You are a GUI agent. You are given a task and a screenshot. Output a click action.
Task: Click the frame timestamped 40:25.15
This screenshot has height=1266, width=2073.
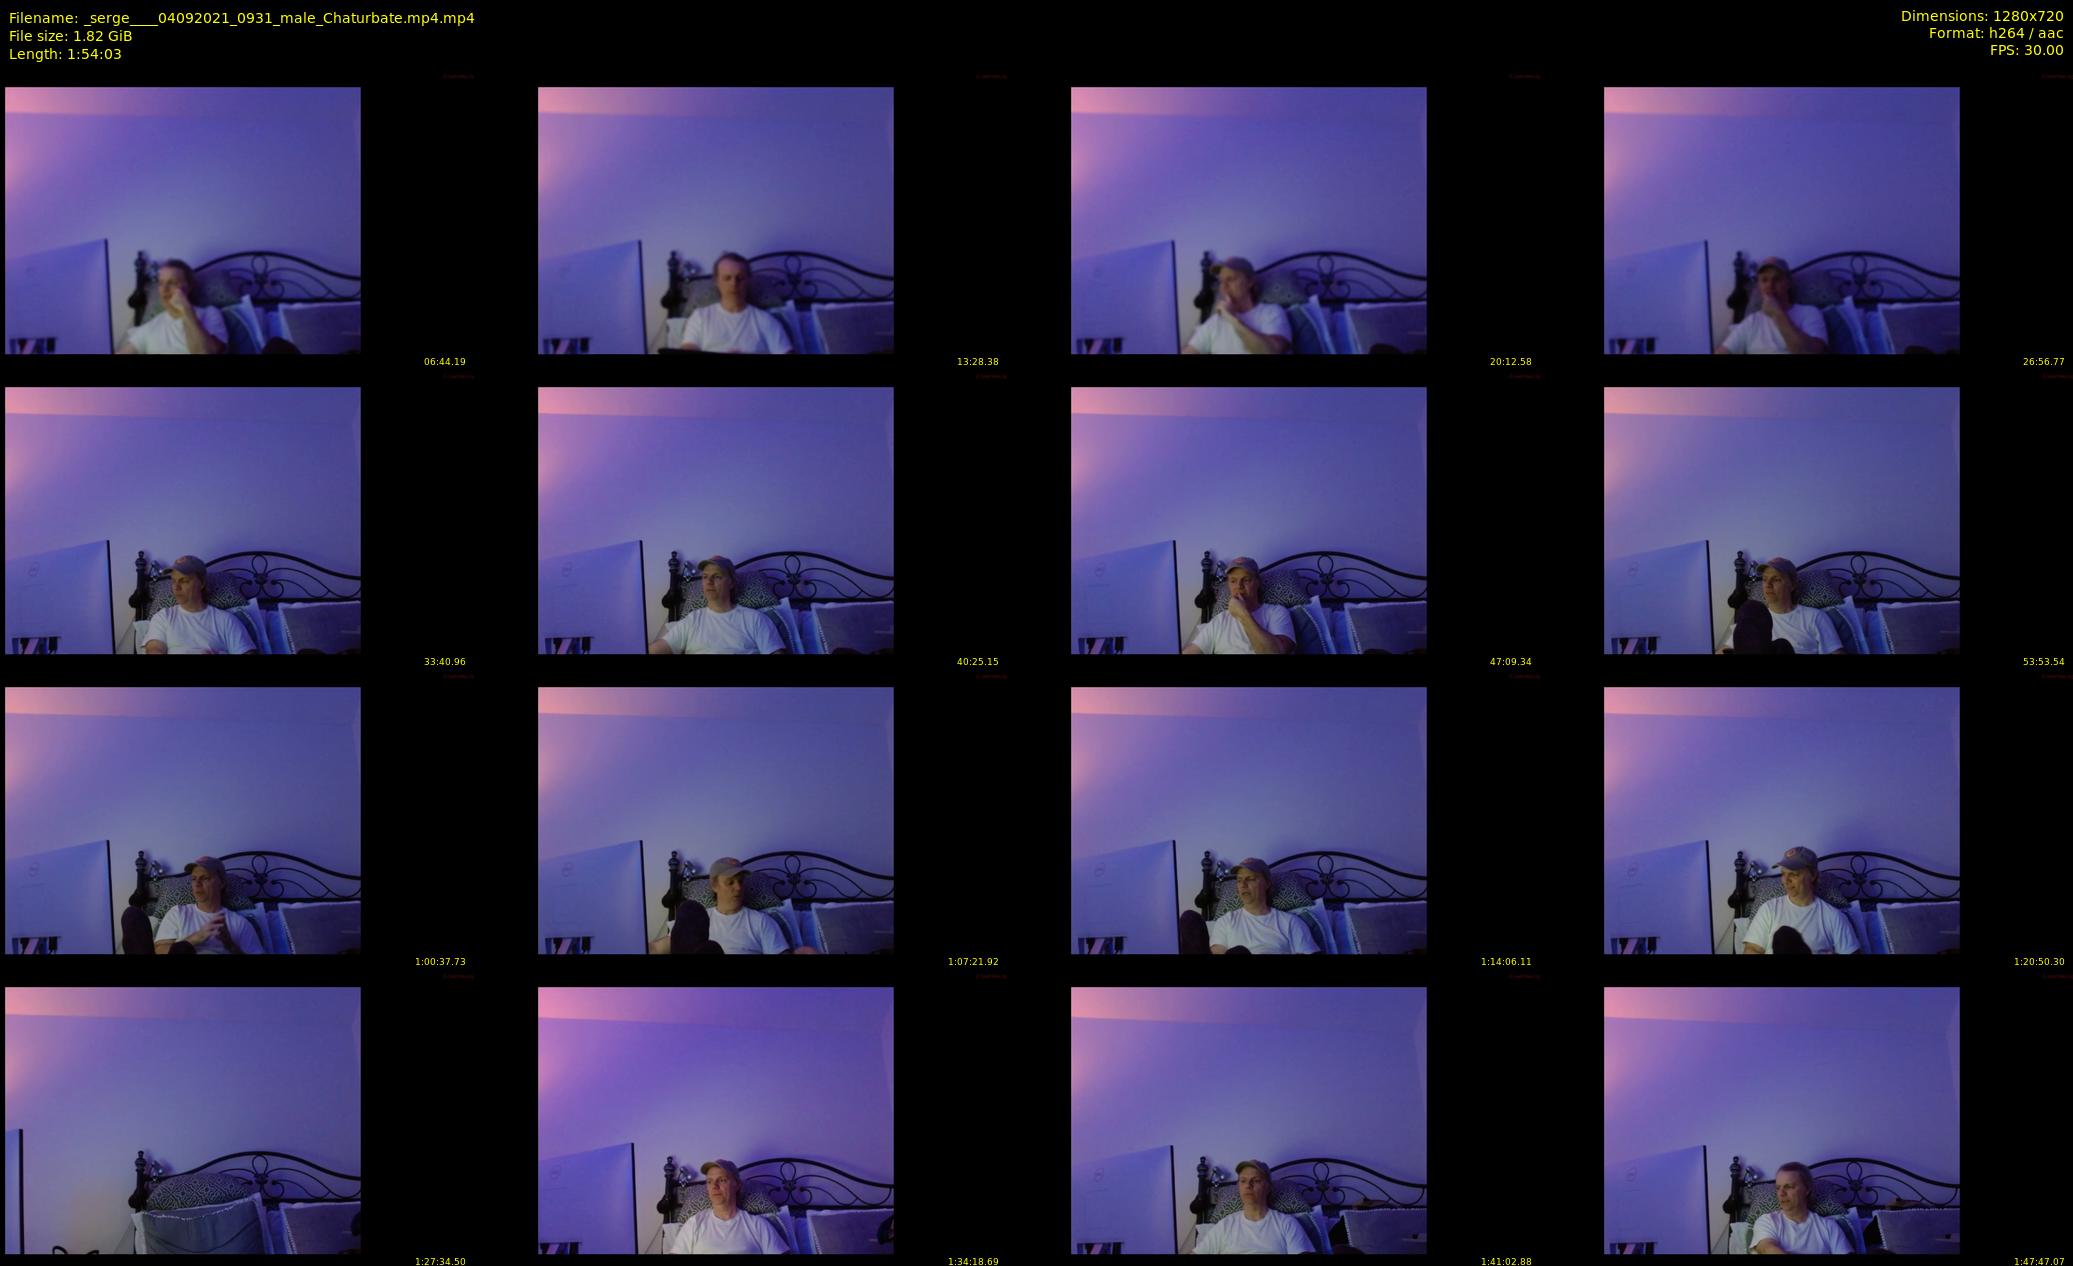coord(715,520)
